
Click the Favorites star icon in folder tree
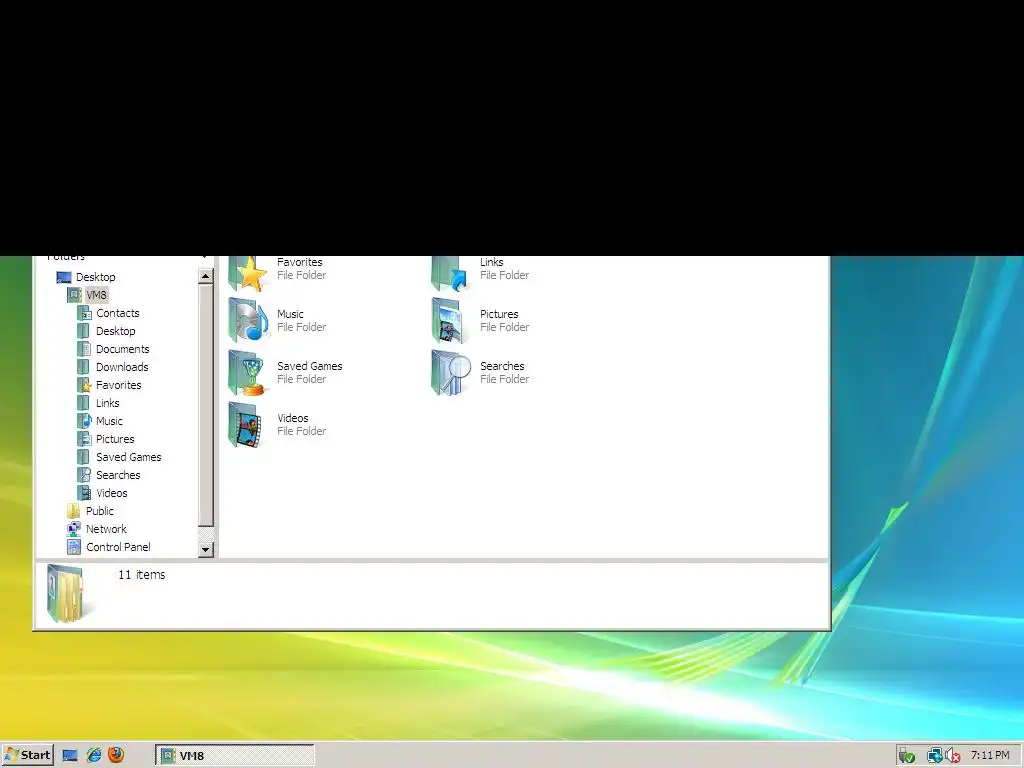pyautogui.click(x=84, y=385)
